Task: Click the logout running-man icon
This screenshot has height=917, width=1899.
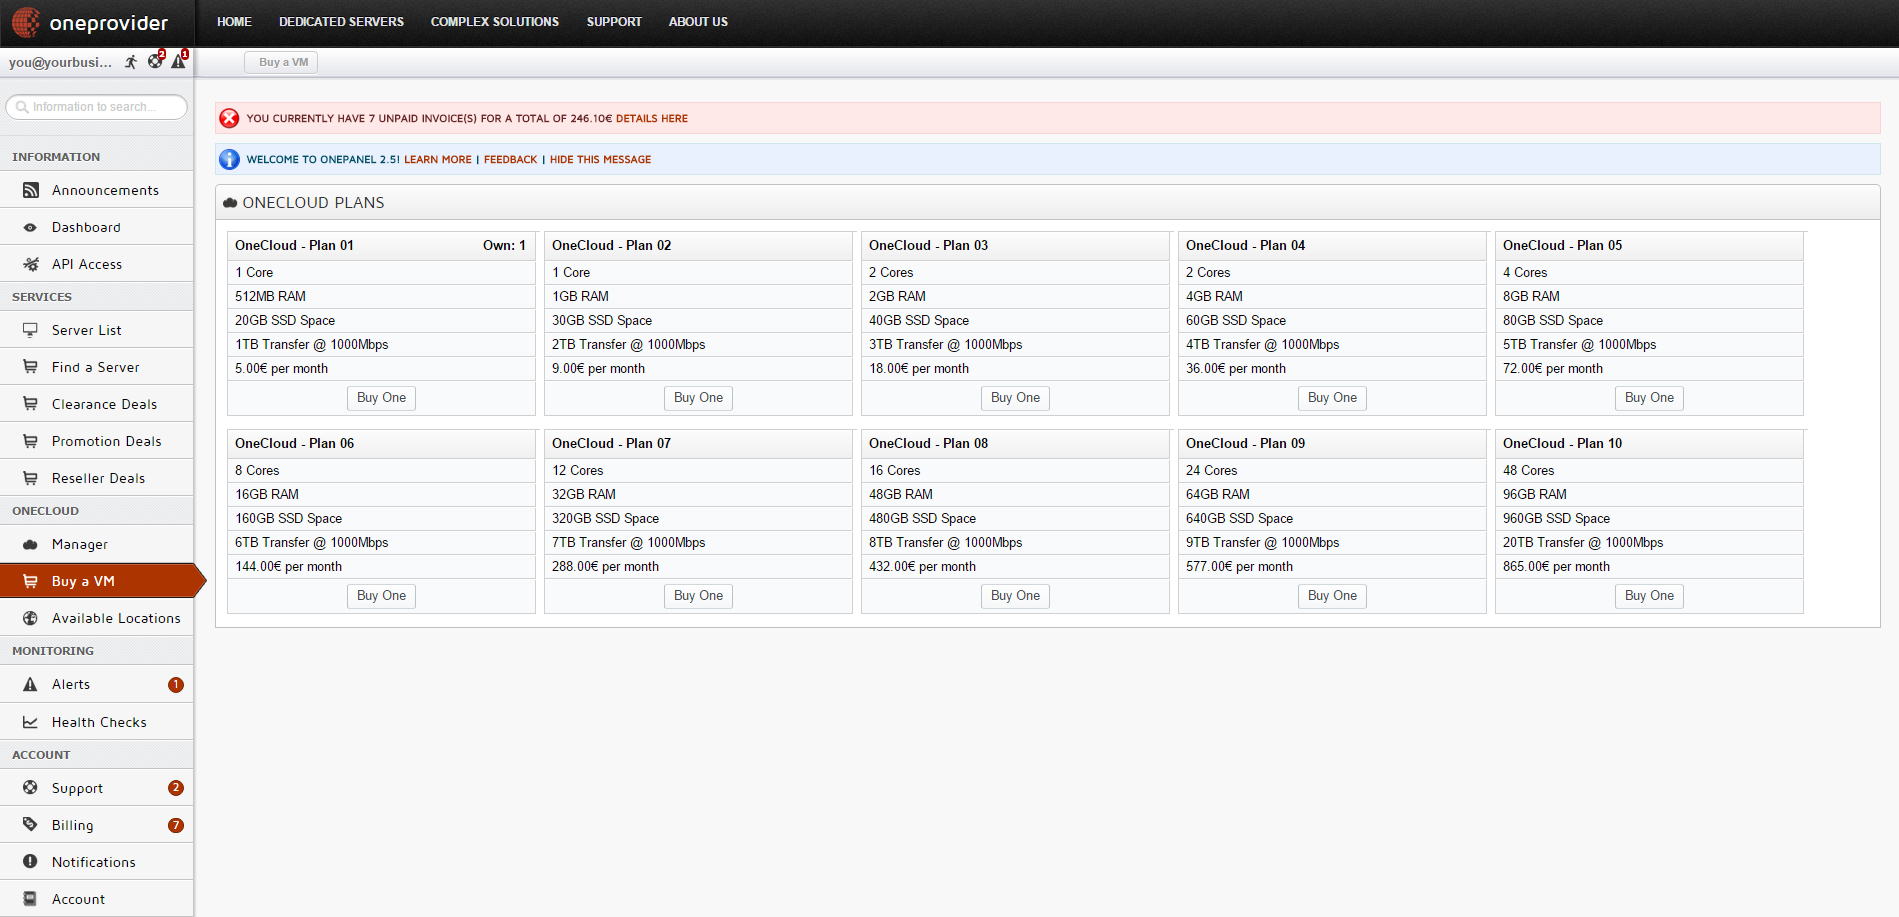Action: coord(131,62)
